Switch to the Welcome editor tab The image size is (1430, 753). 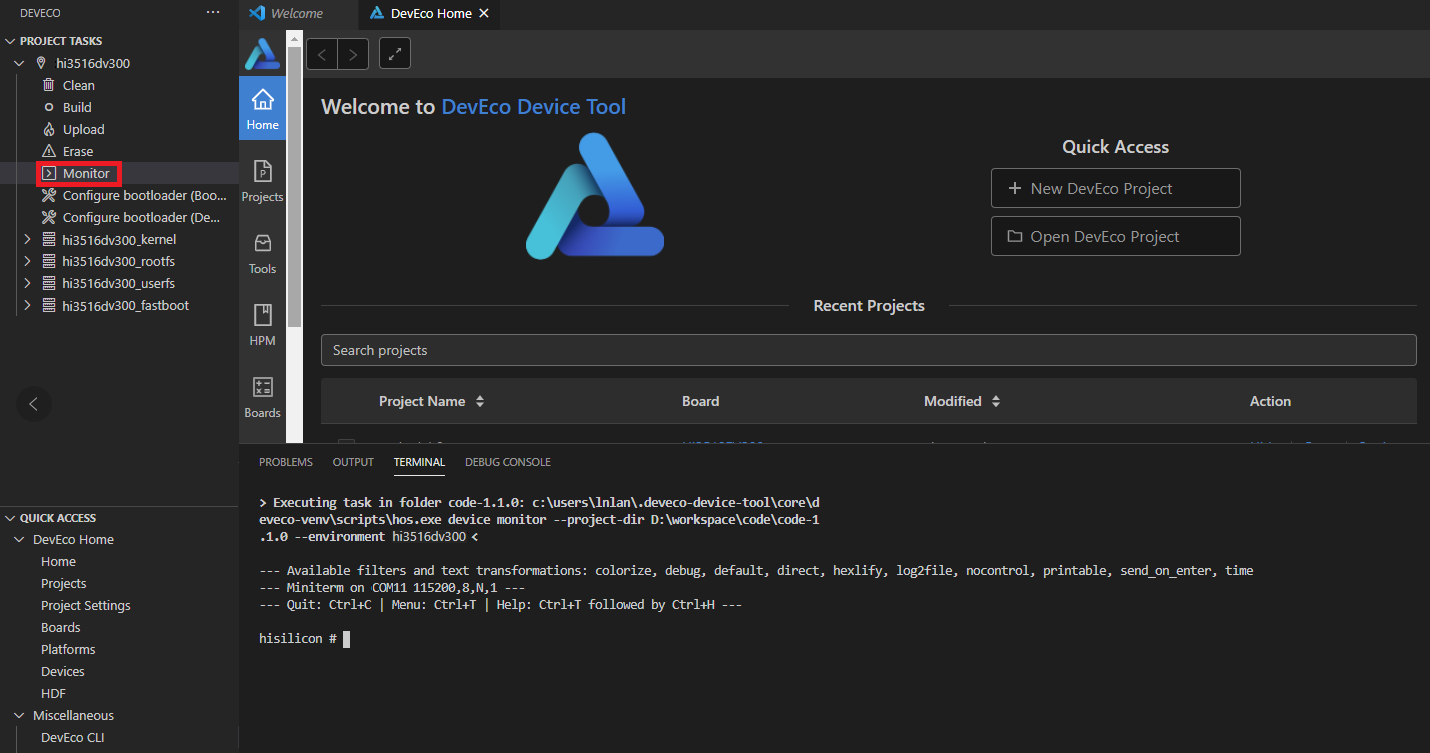297,14
